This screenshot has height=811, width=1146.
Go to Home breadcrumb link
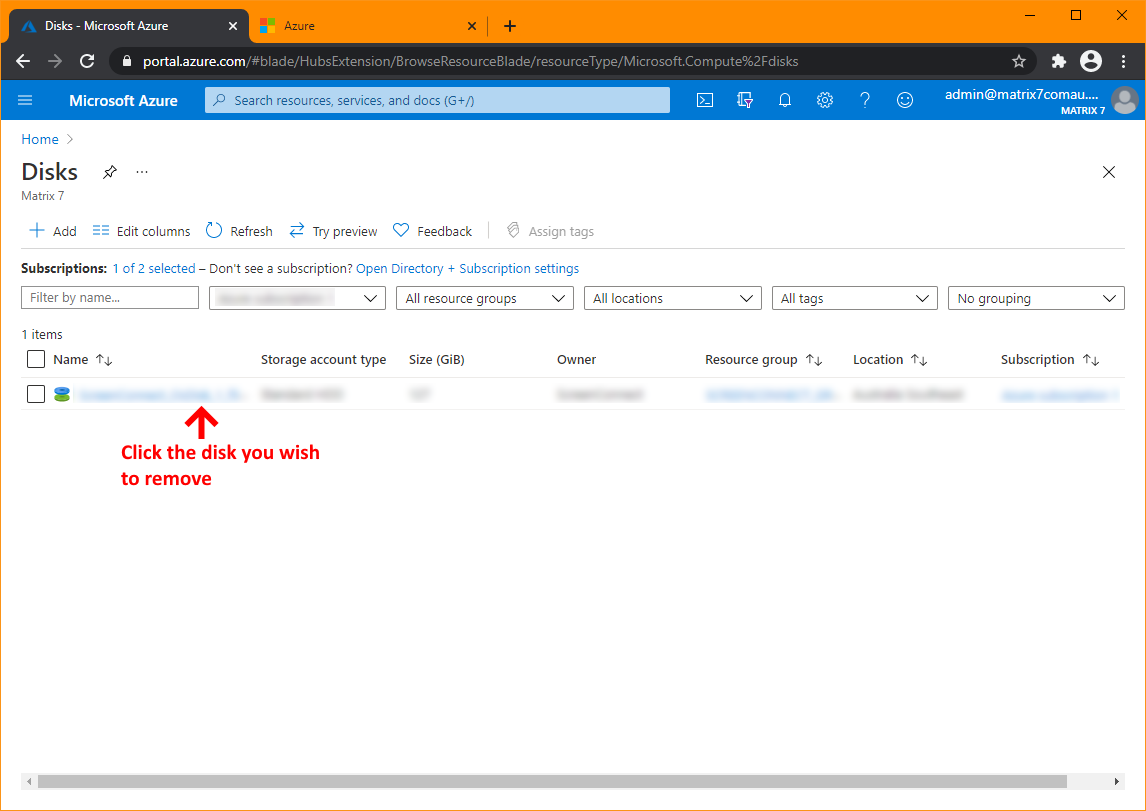click(39, 139)
